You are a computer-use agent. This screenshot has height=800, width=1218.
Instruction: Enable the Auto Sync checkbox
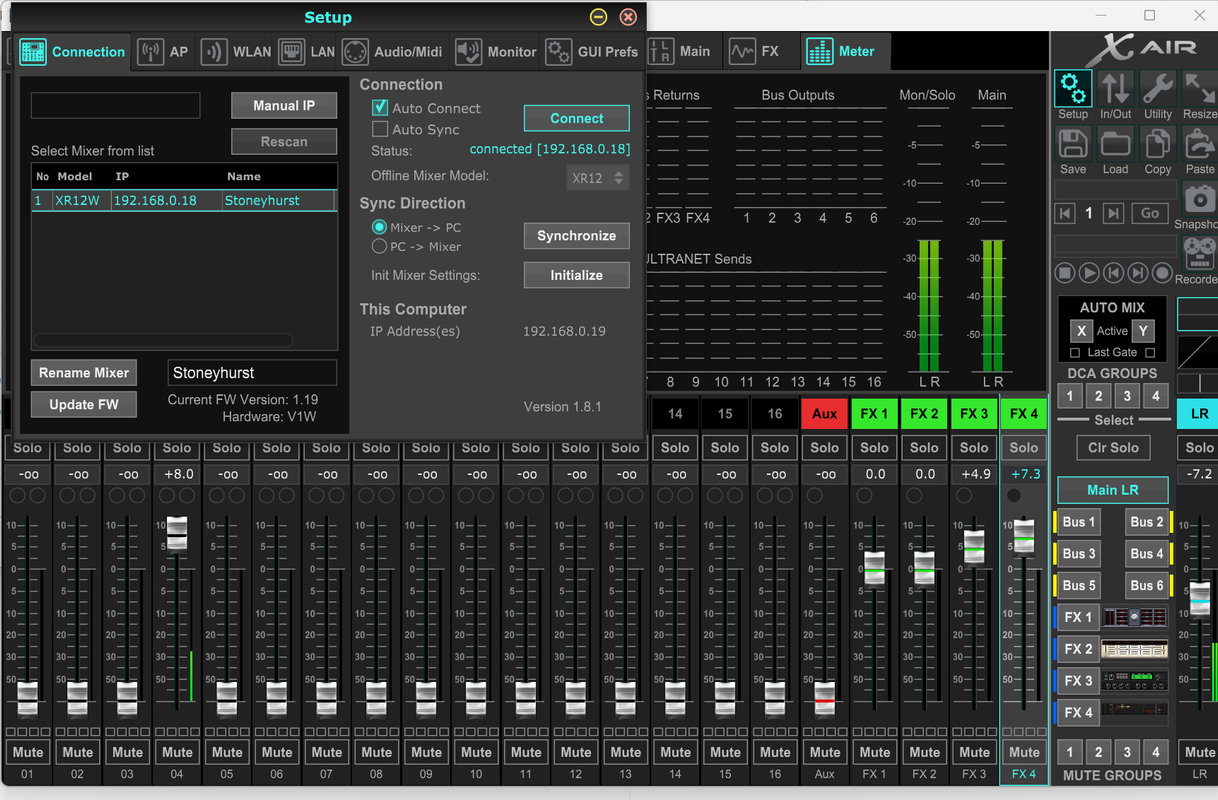coord(380,129)
